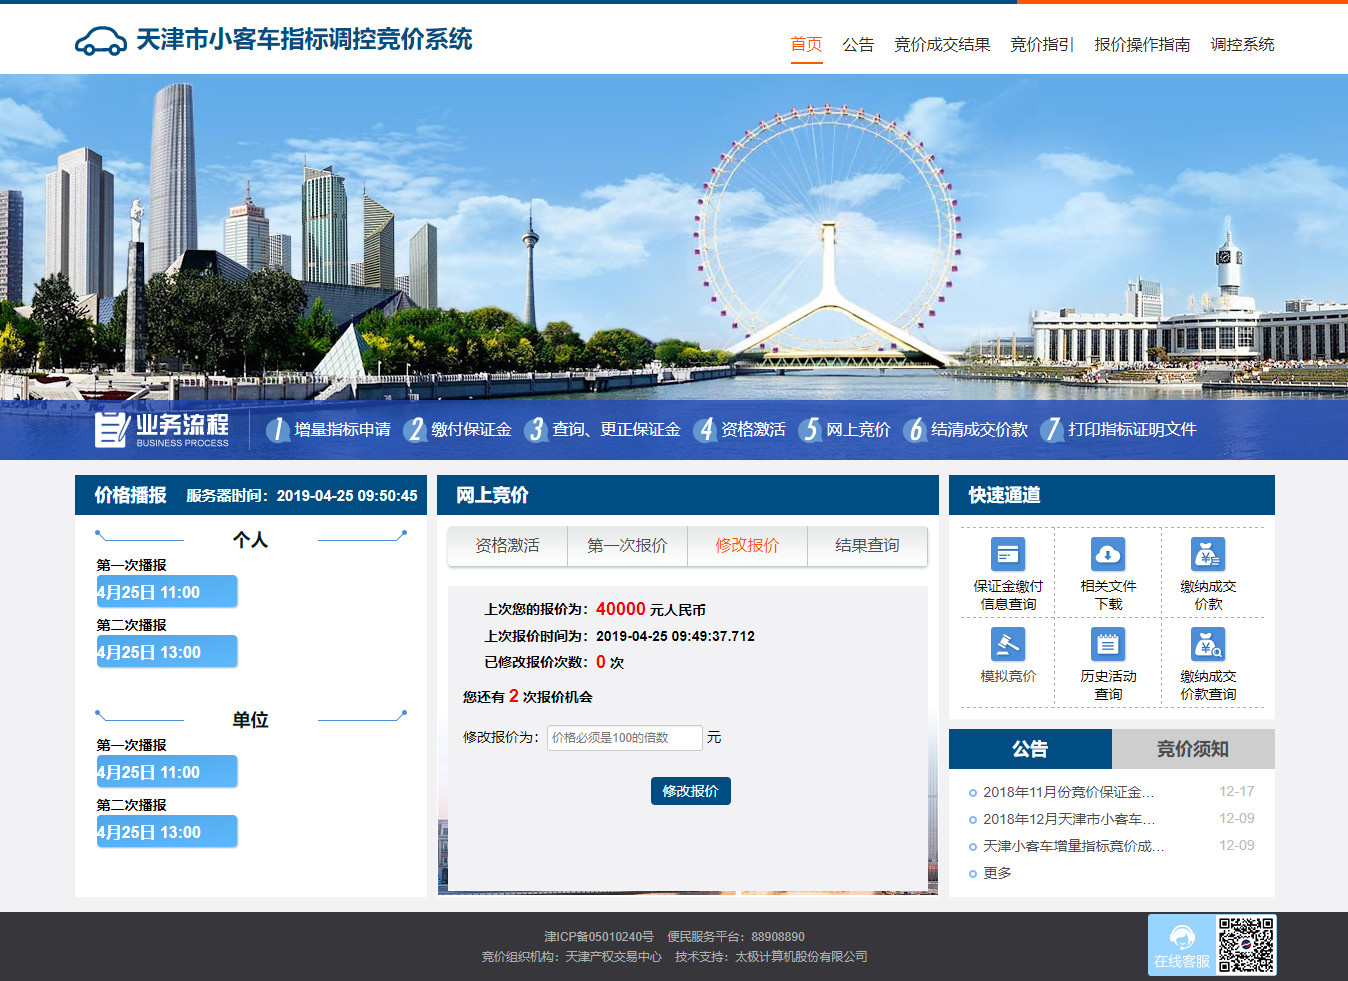This screenshot has width=1348, height=981.
Task: Open notice 2018年11月份竞价保证金
Action: click(x=1068, y=792)
